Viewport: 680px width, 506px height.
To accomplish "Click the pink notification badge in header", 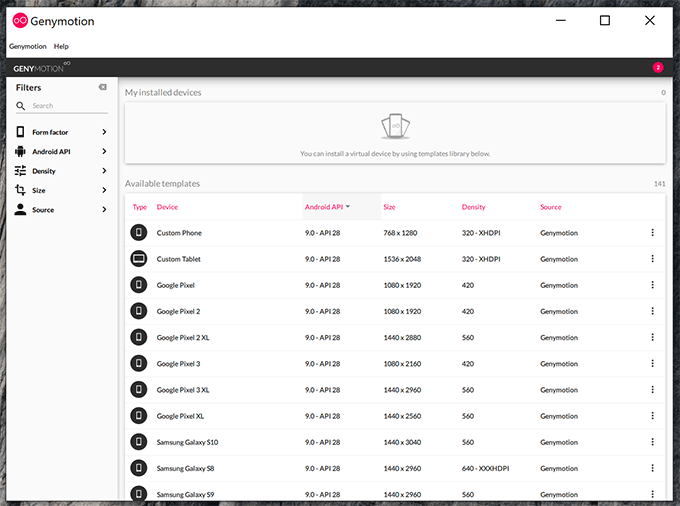I will coord(658,67).
